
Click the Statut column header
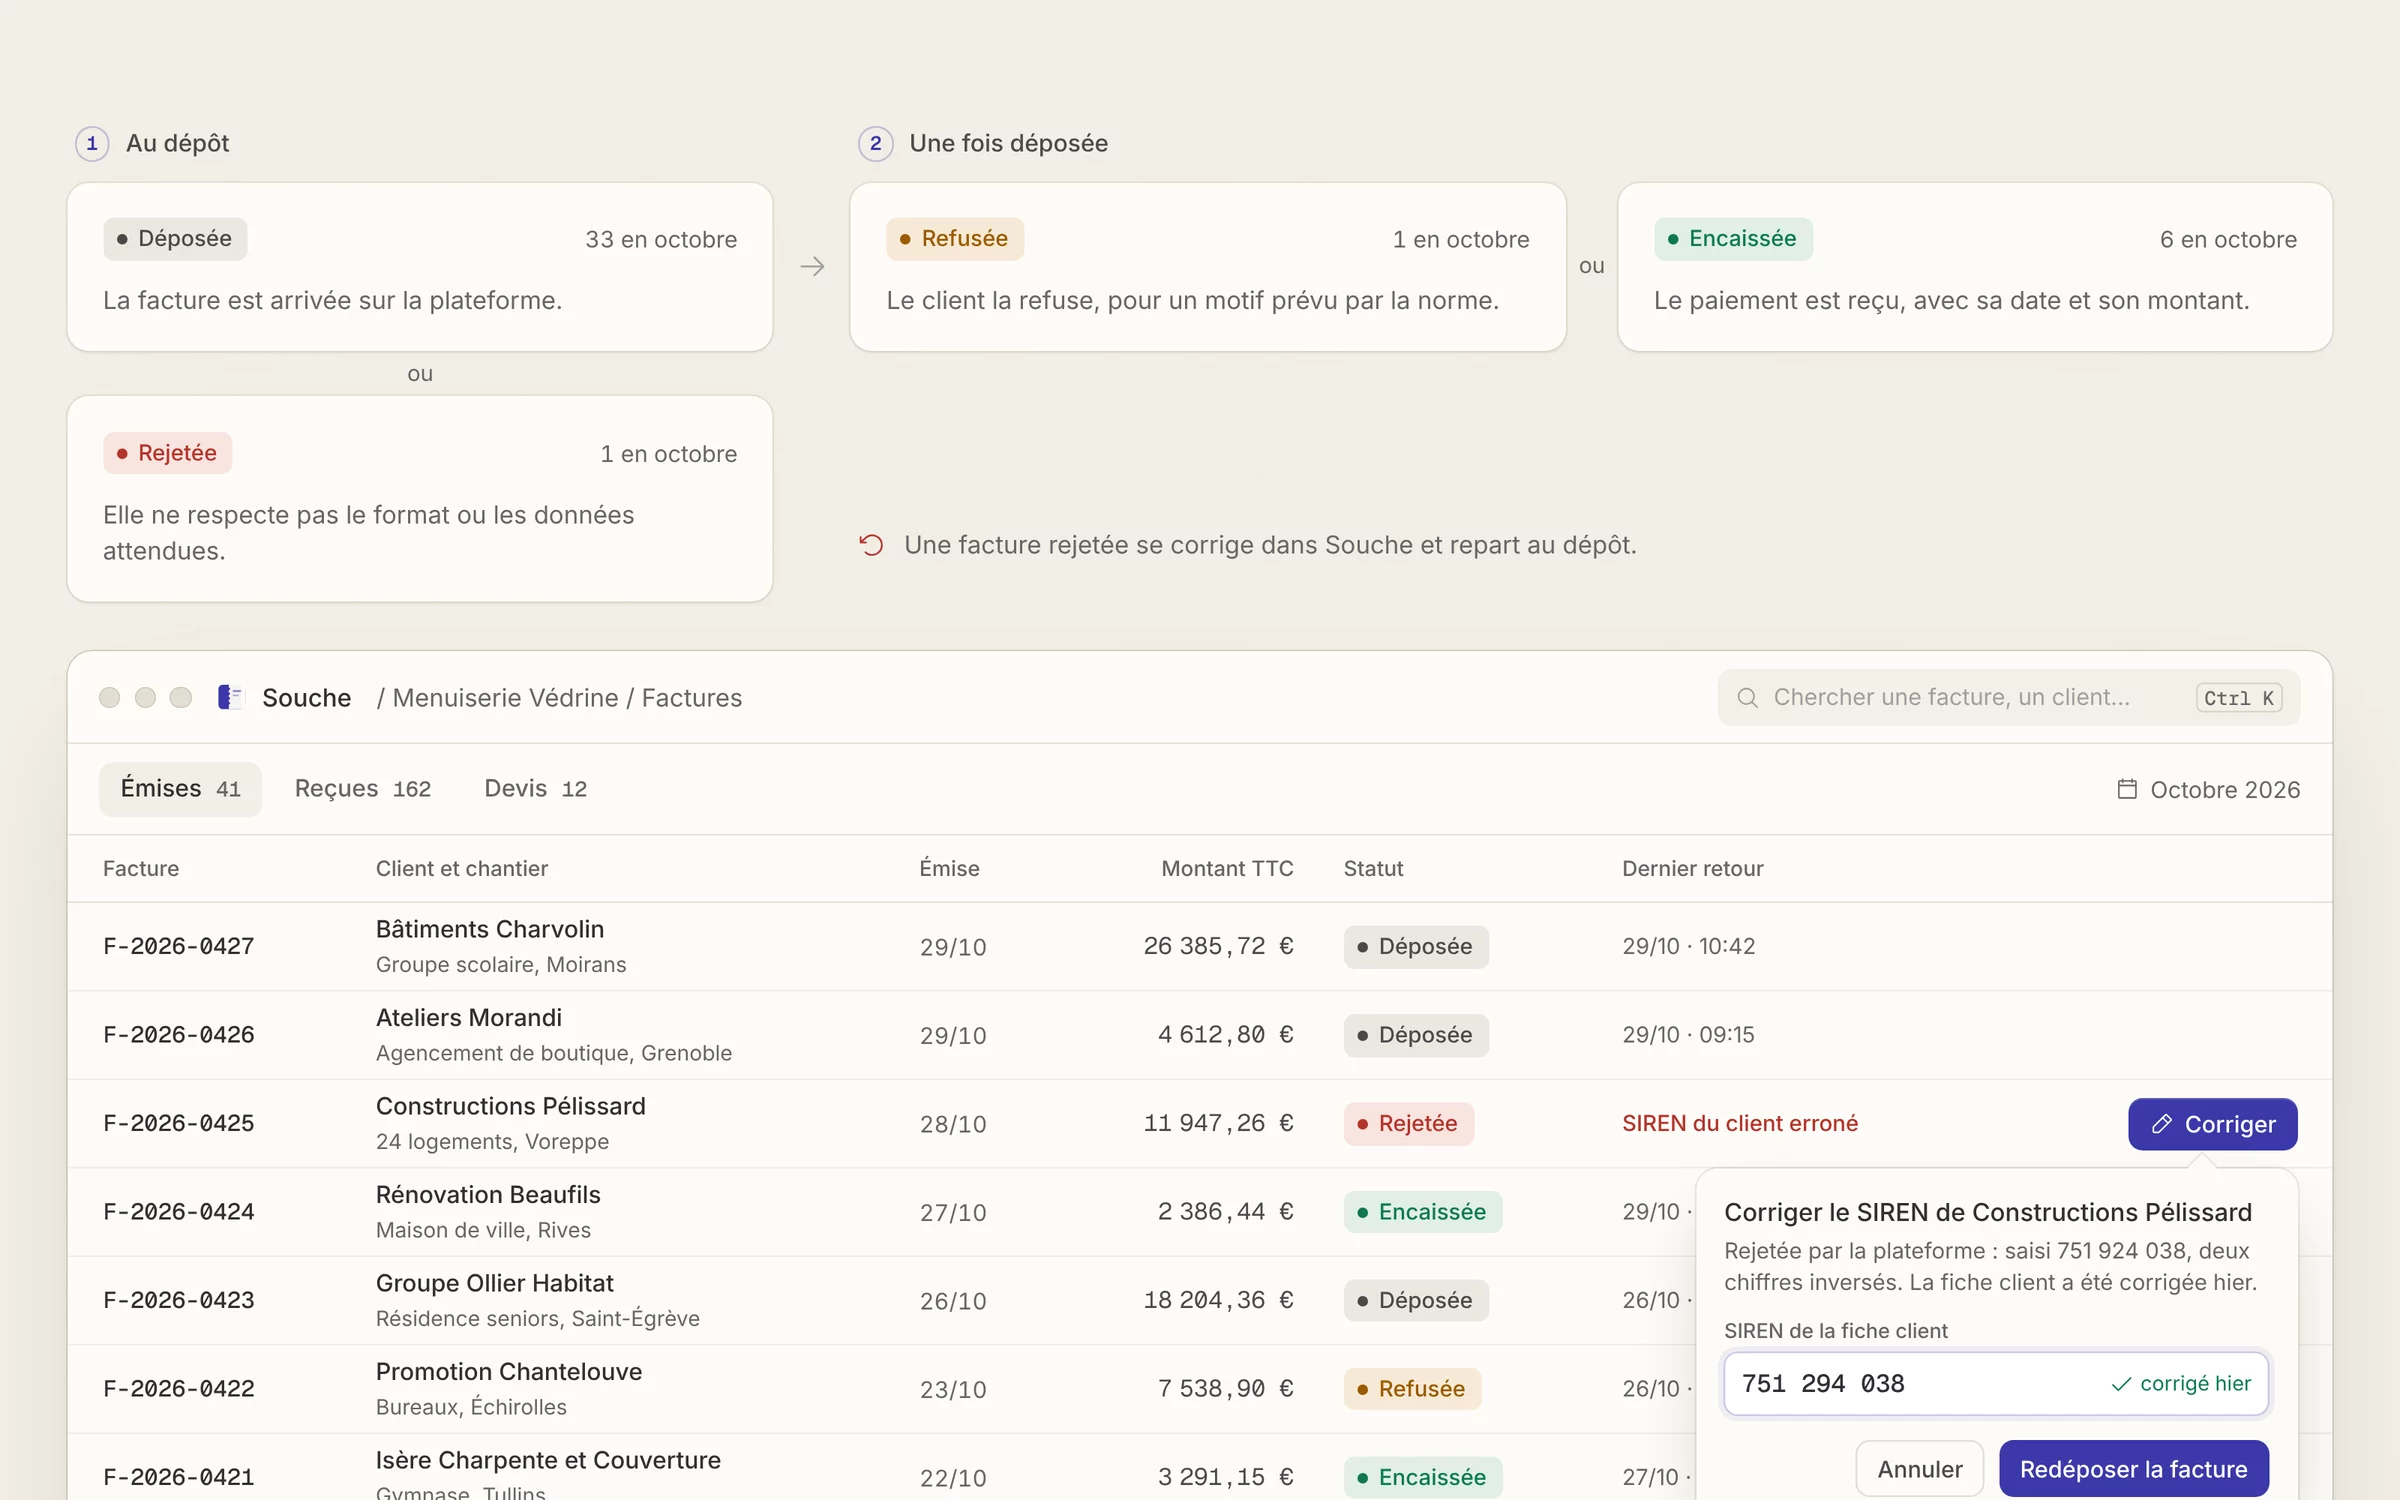[x=1373, y=868]
